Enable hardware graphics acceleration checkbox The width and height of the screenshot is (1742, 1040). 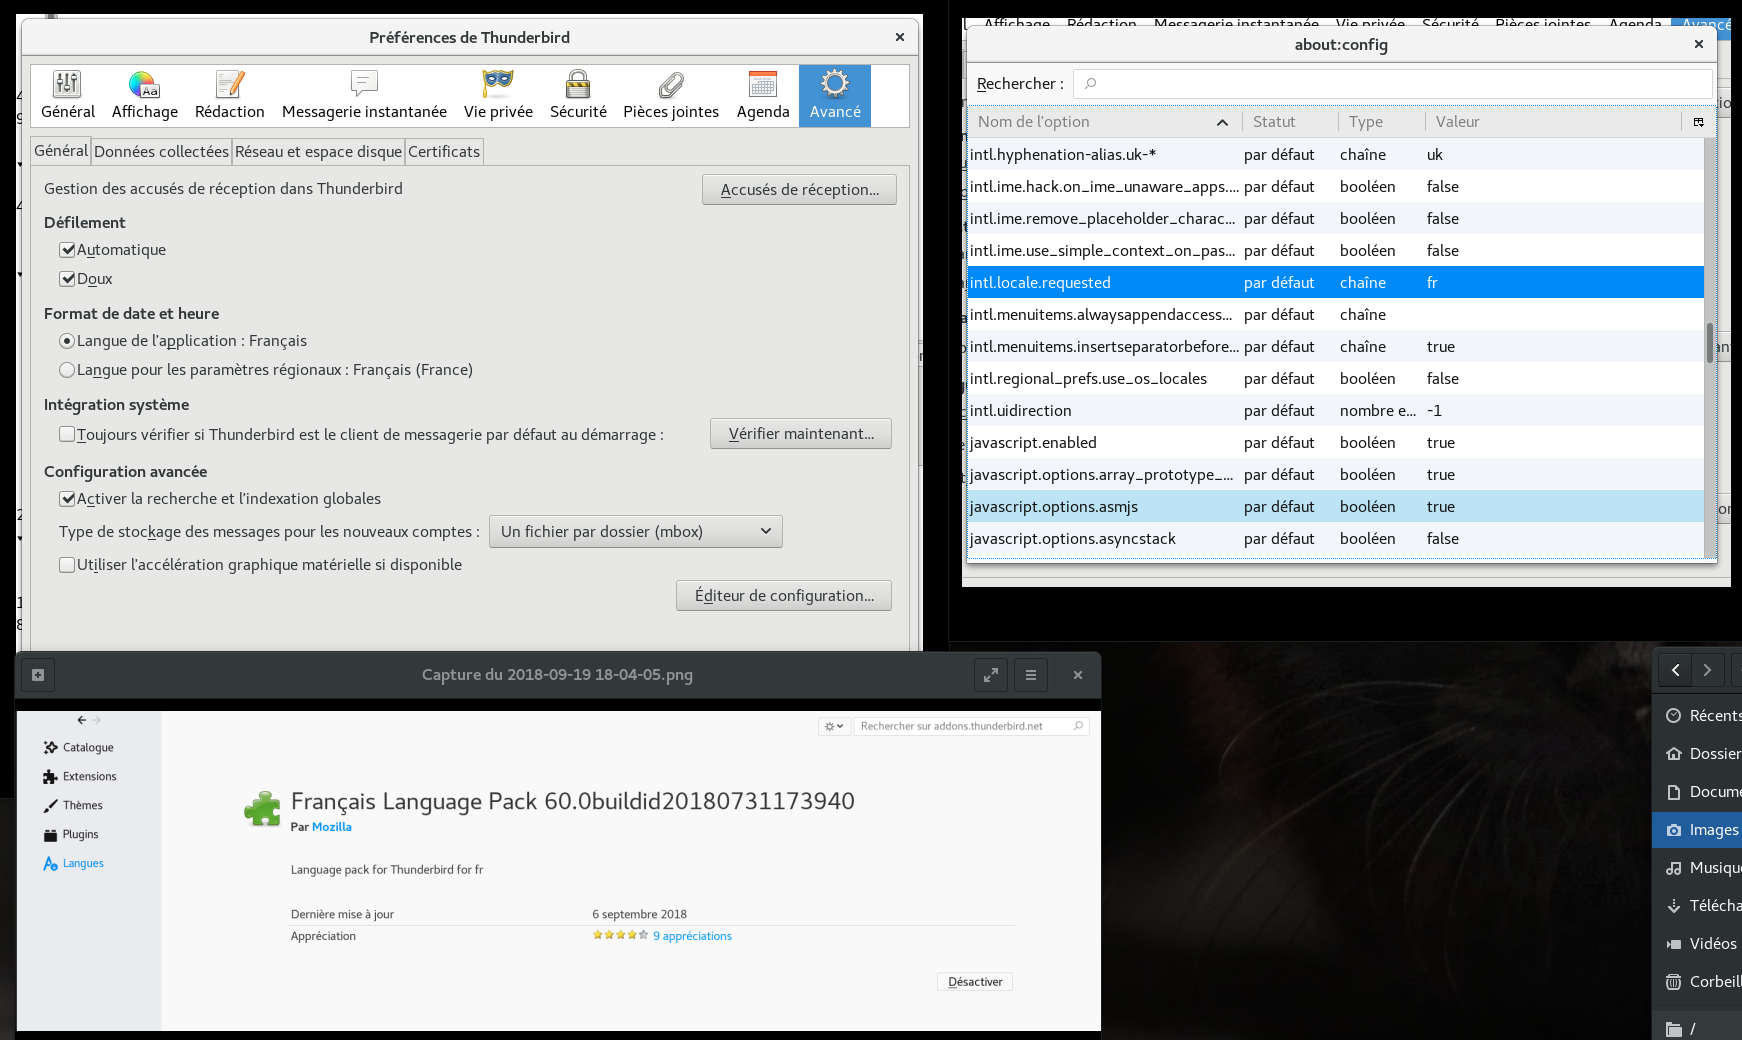[67, 565]
